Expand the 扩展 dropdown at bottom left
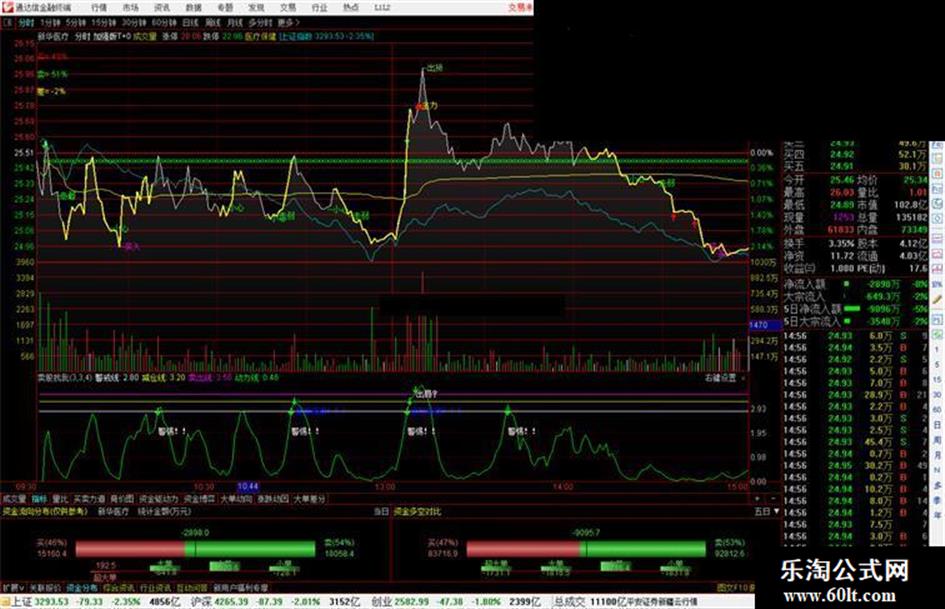The width and height of the screenshot is (945, 609). click(13, 587)
